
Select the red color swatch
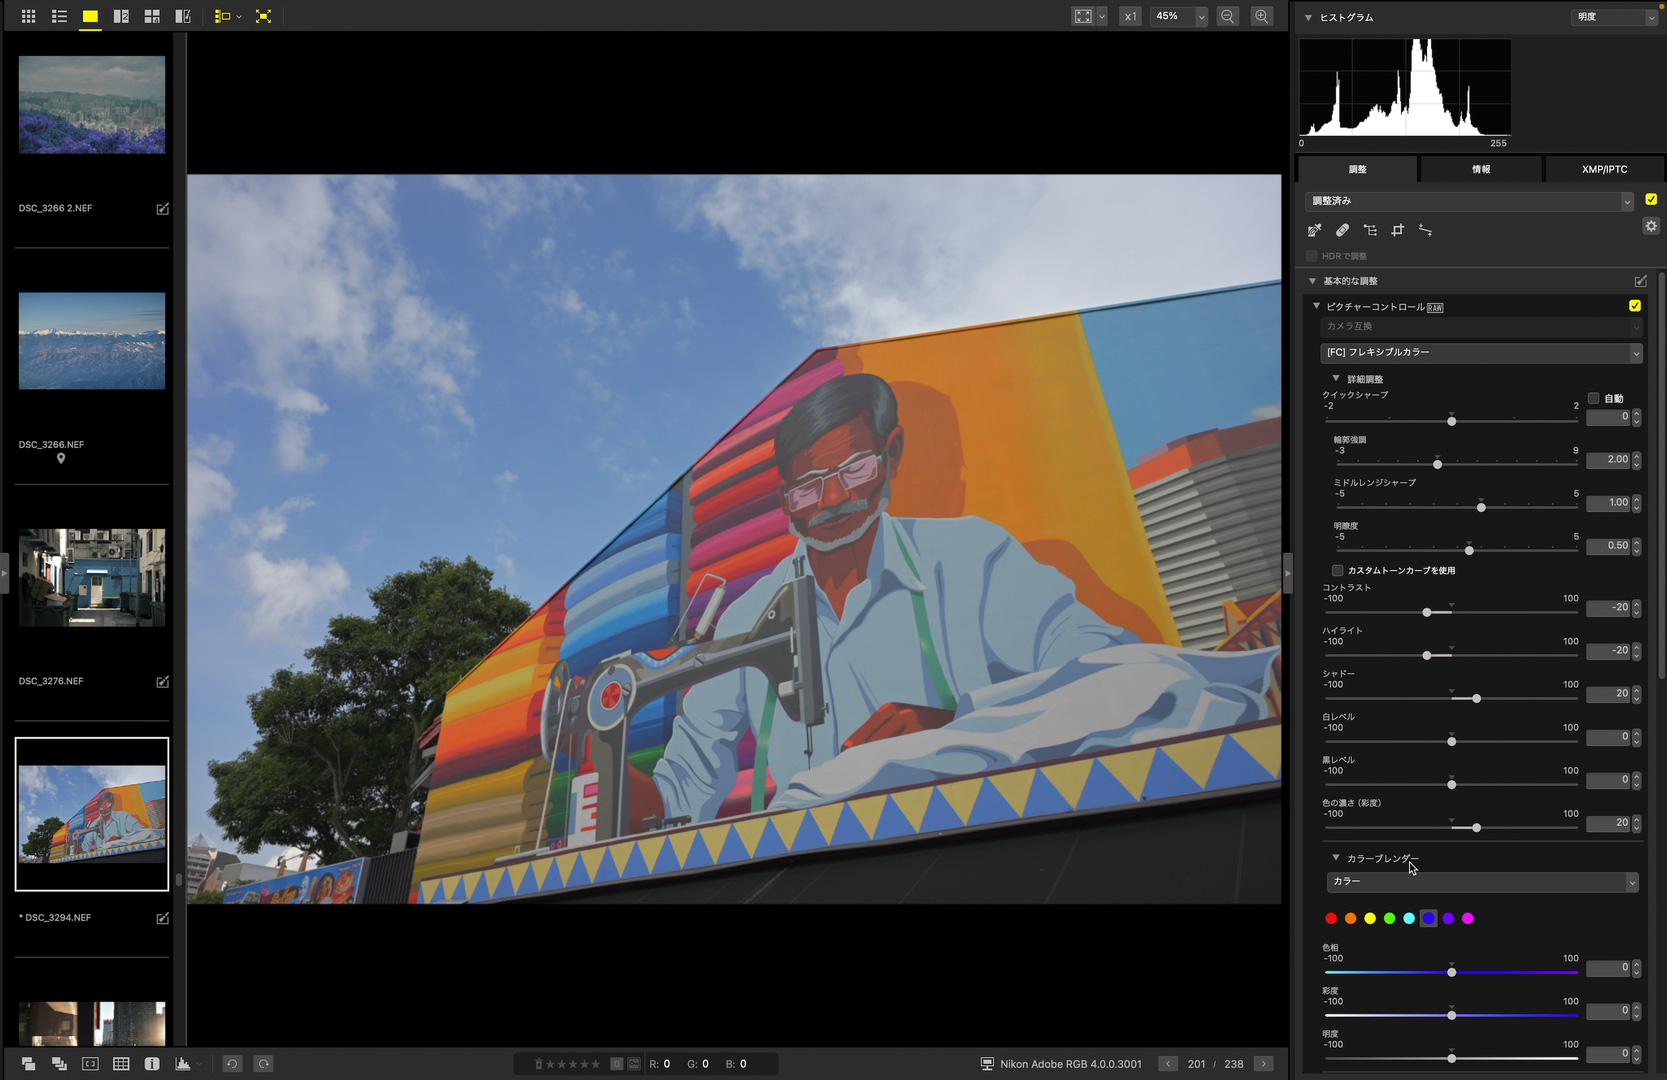[x=1331, y=918]
